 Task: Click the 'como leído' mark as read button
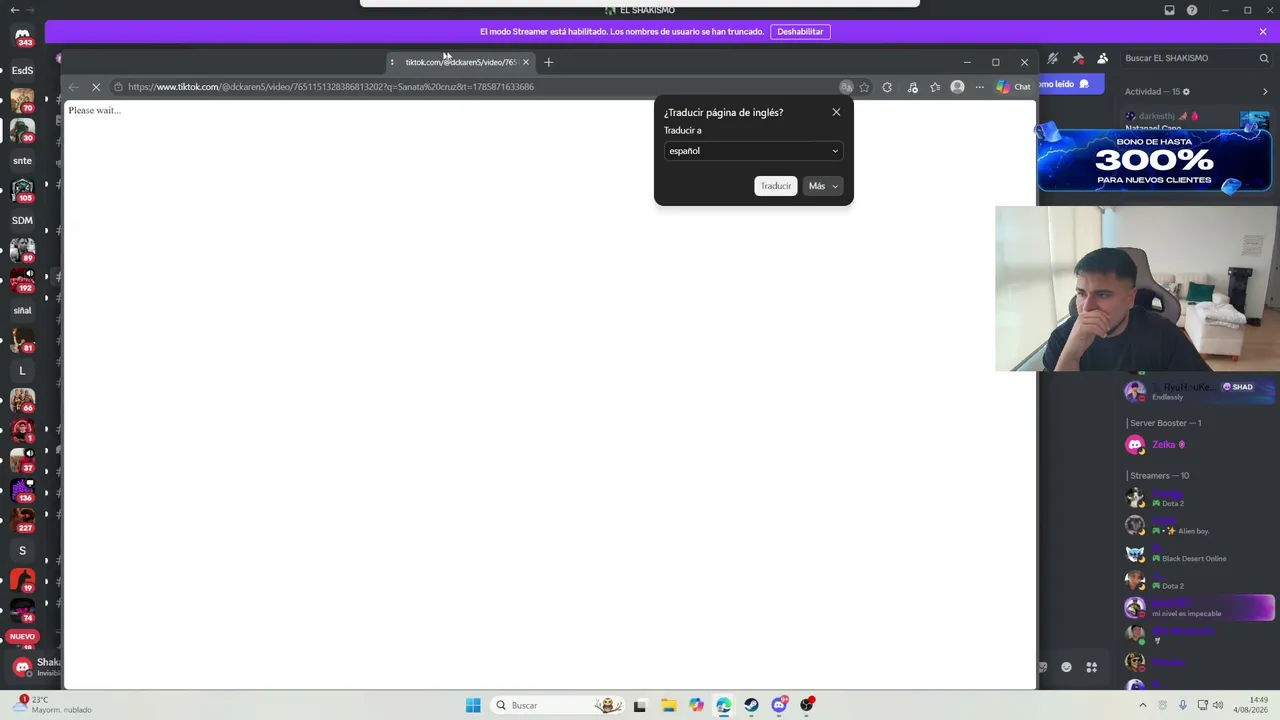click(1070, 84)
